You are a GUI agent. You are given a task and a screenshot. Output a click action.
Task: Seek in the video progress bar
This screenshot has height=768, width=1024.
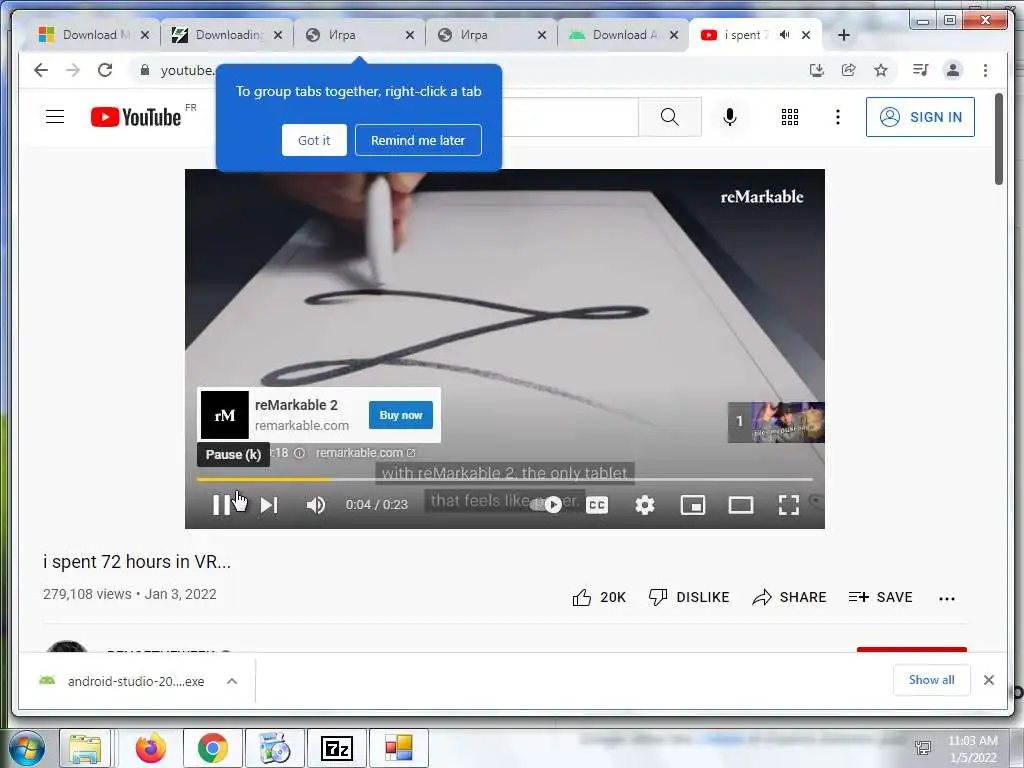tap(505, 479)
